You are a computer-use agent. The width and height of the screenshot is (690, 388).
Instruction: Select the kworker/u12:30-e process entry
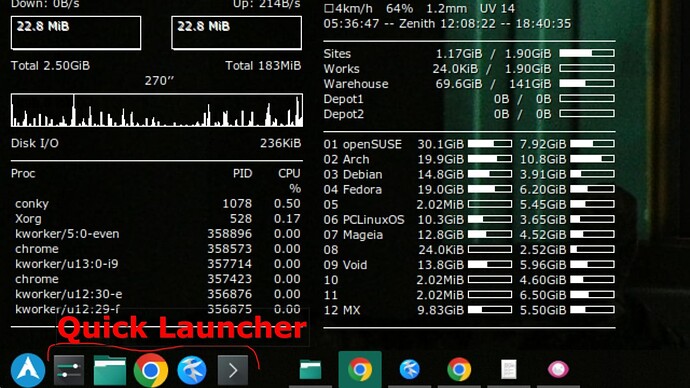point(158,294)
